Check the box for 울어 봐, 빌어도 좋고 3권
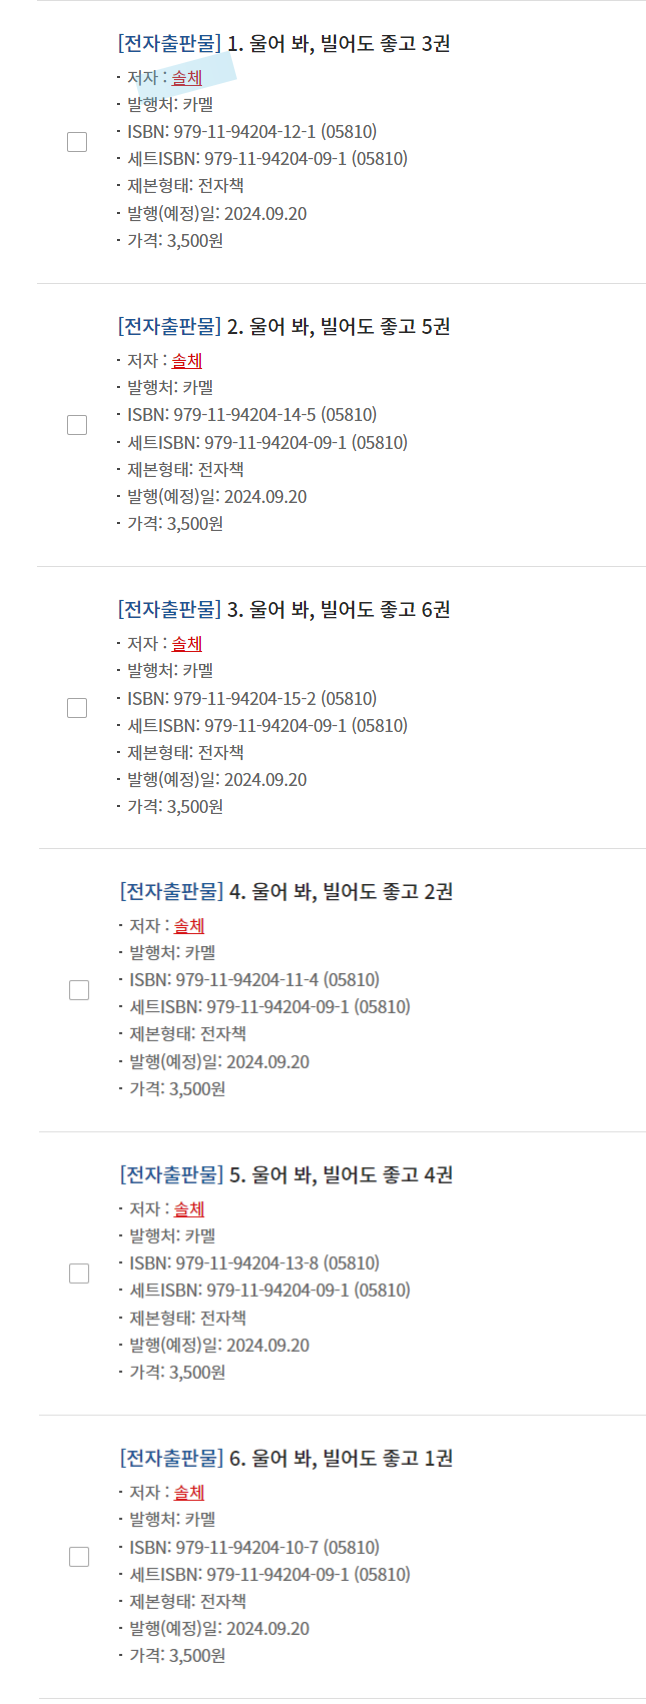646x1704 pixels. coord(77,142)
